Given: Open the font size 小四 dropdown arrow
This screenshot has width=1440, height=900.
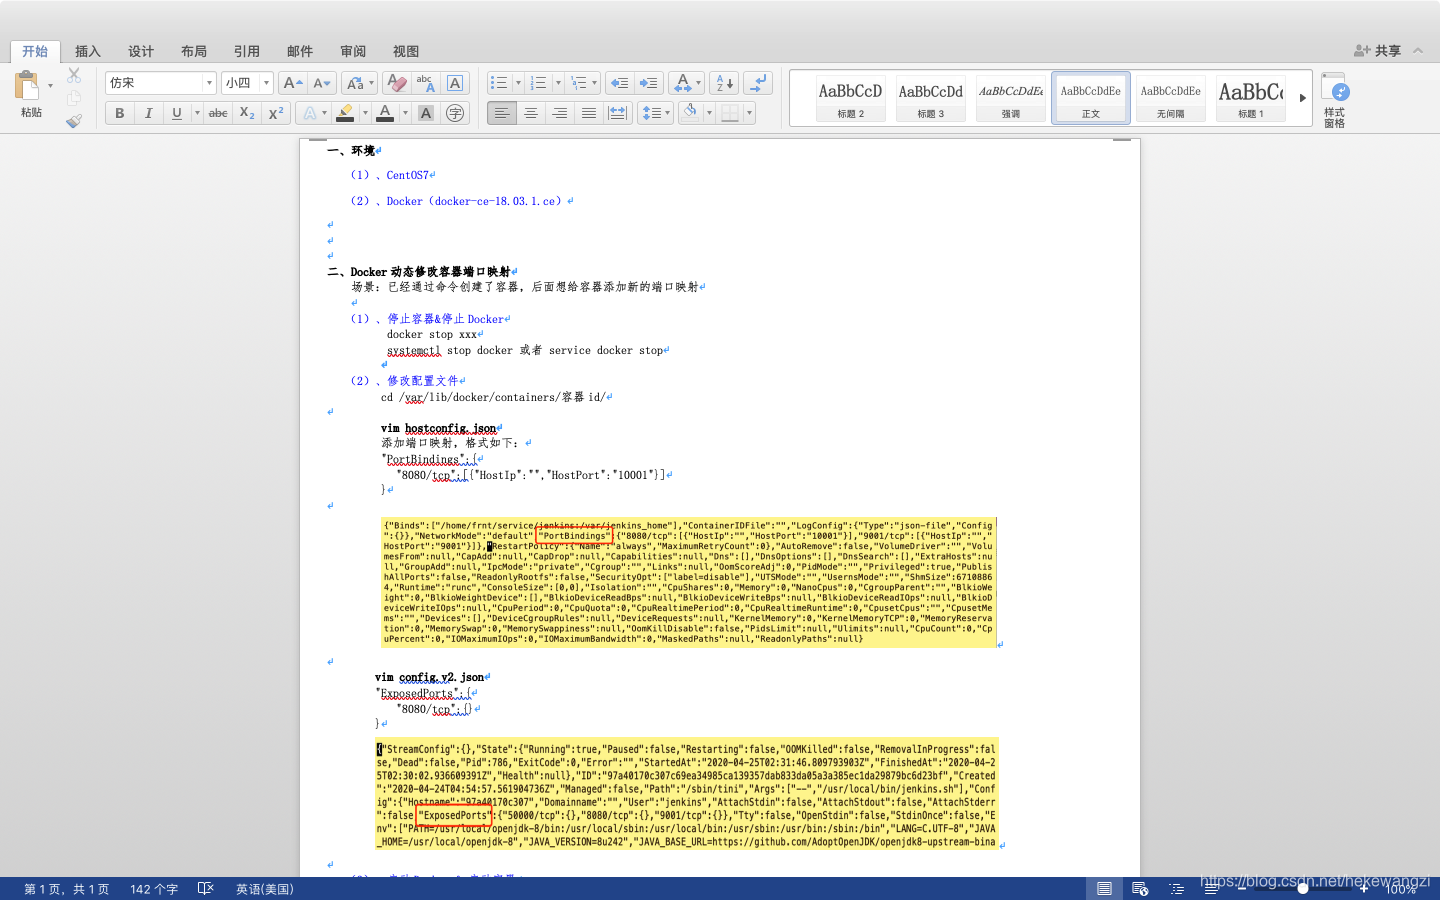Looking at the screenshot, I should (266, 83).
